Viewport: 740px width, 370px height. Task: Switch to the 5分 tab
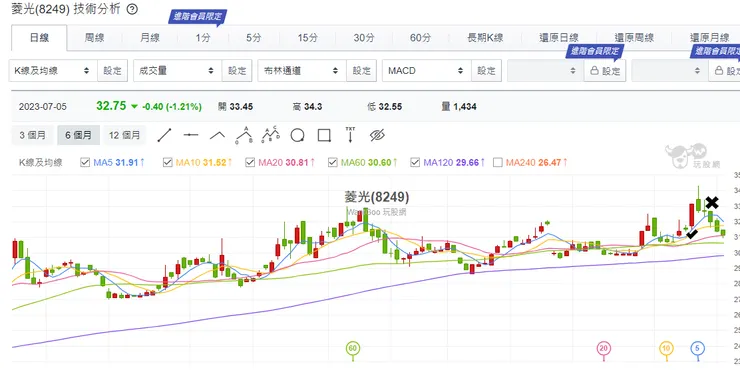(253, 38)
